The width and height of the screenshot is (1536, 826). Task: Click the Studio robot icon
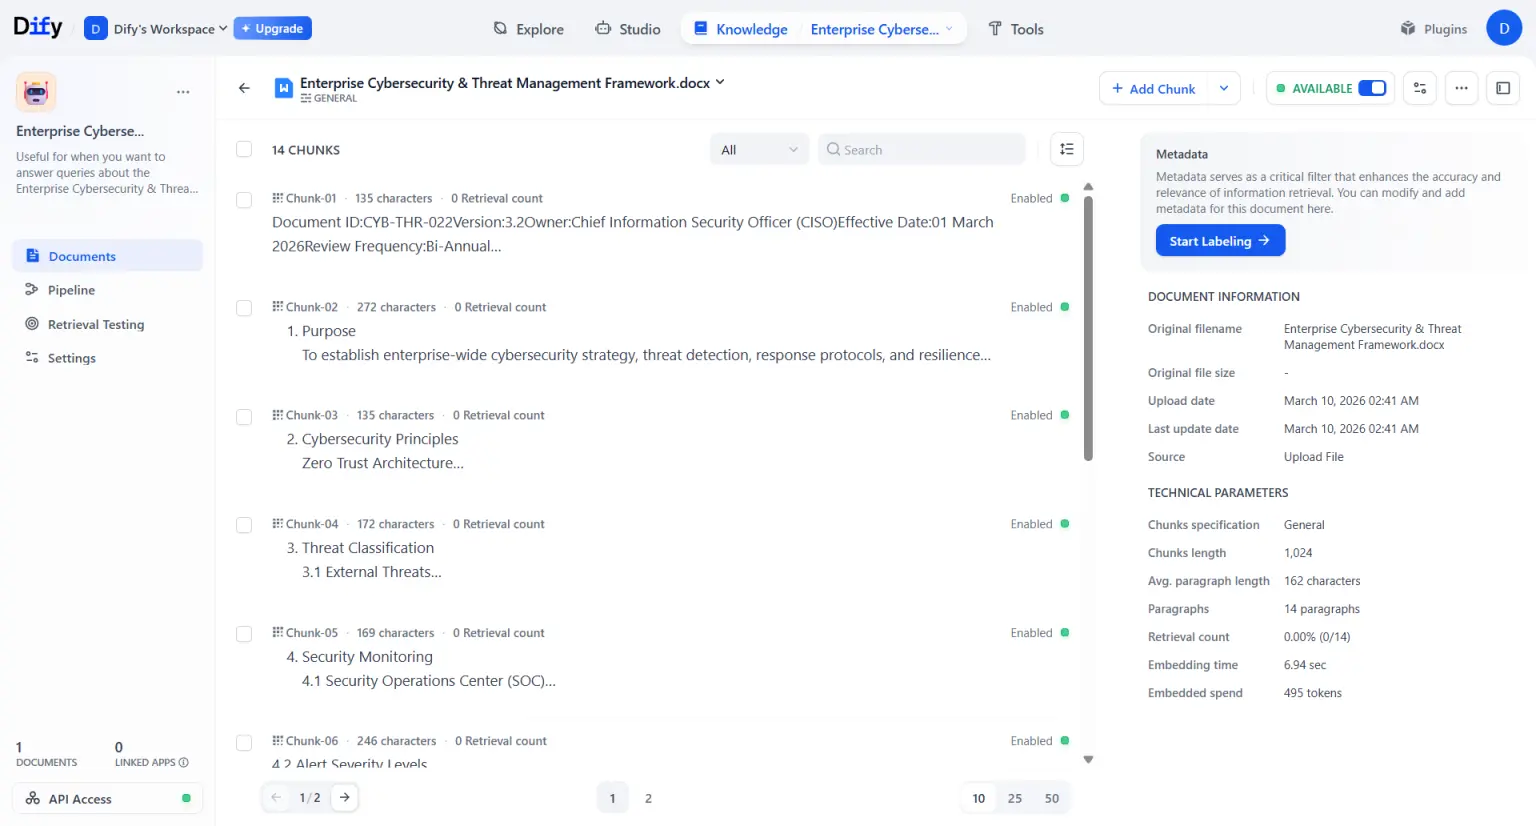603,29
